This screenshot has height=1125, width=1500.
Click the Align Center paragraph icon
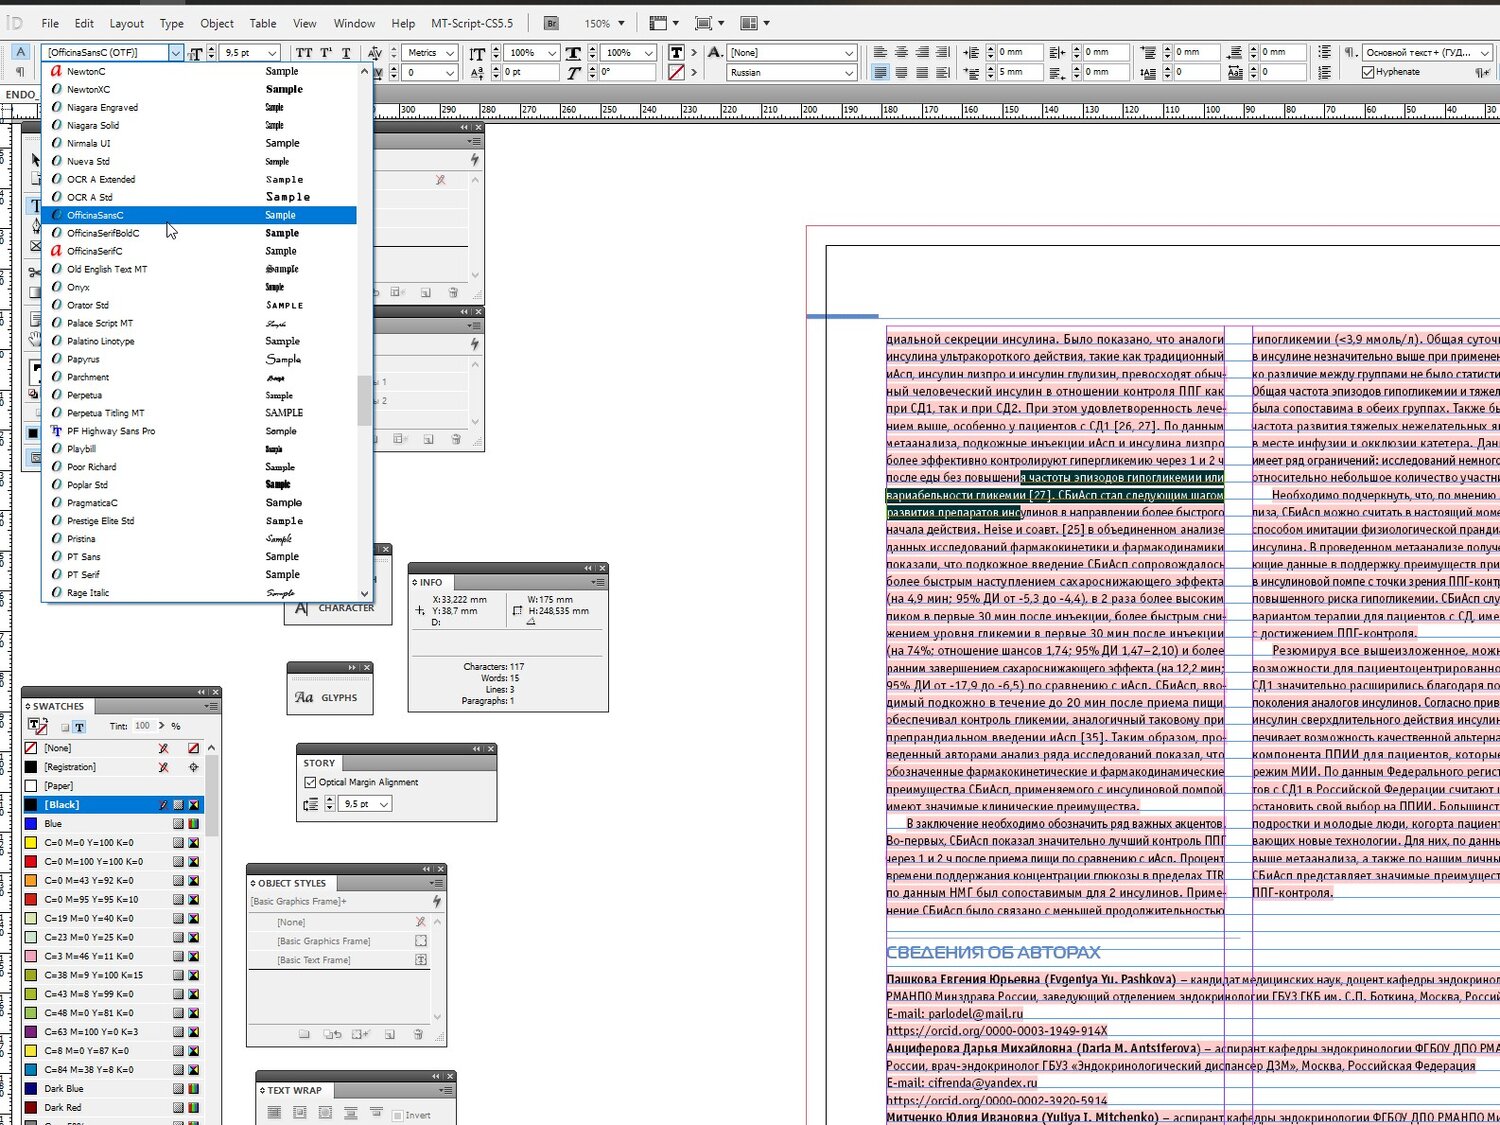pyautogui.click(x=901, y=52)
